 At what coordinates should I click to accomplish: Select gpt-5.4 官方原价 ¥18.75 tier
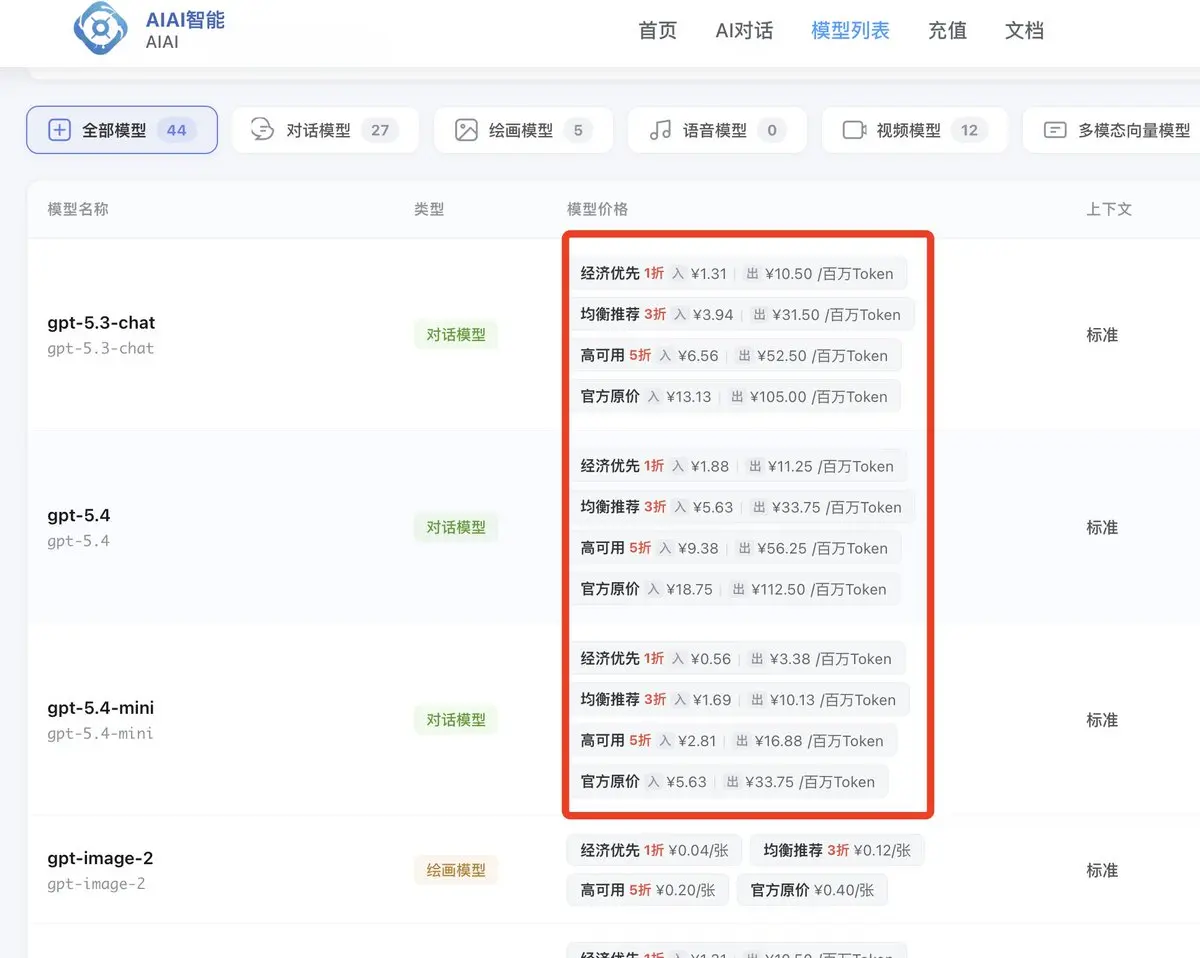coord(734,589)
